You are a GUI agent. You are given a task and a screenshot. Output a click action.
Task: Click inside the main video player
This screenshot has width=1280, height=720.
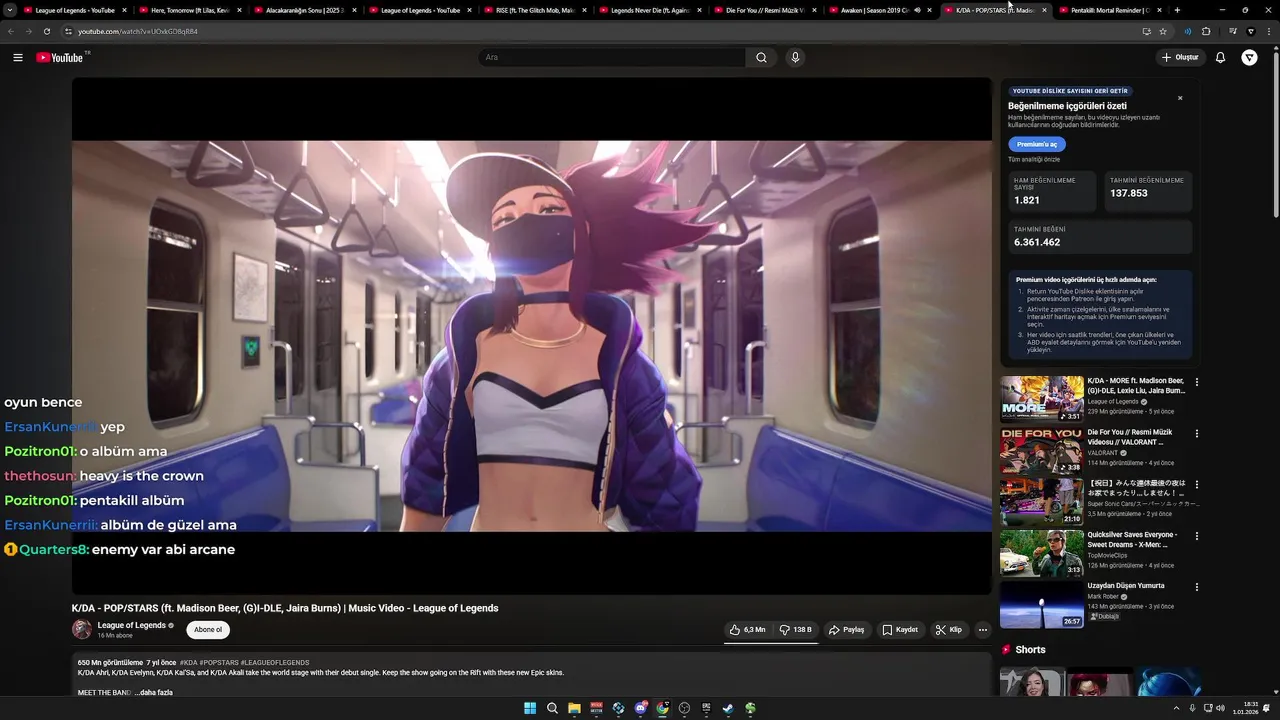pyautogui.click(x=531, y=336)
